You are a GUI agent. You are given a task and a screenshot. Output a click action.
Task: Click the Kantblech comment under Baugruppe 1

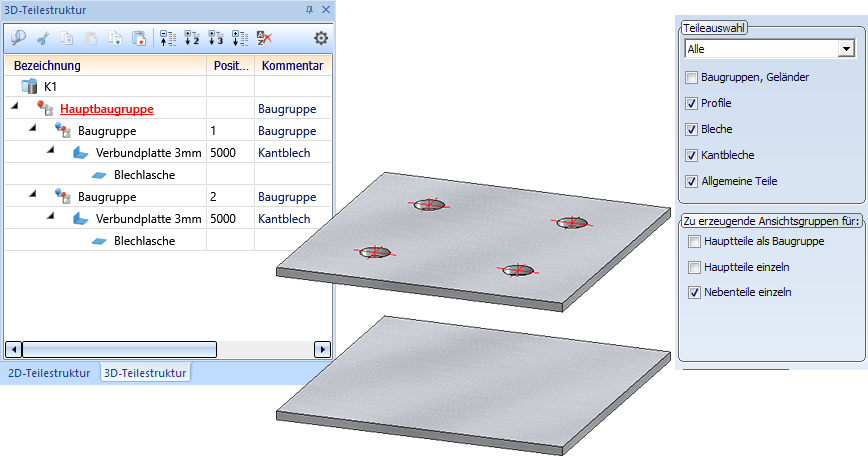[x=284, y=153]
